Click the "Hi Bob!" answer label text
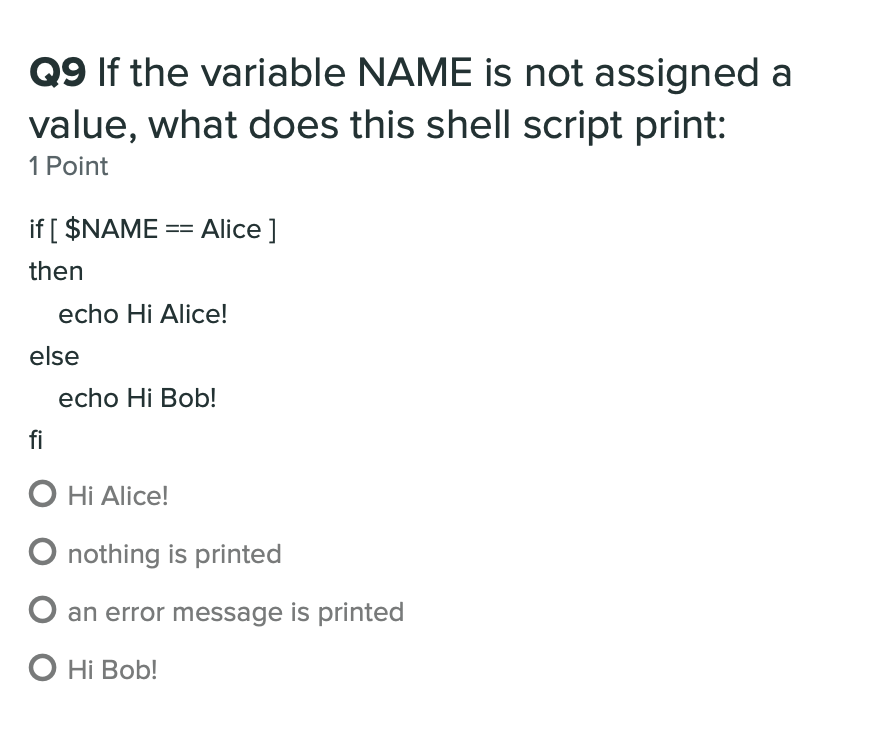Image resolution: width=884 pixels, height=730 pixels. (112, 670)
